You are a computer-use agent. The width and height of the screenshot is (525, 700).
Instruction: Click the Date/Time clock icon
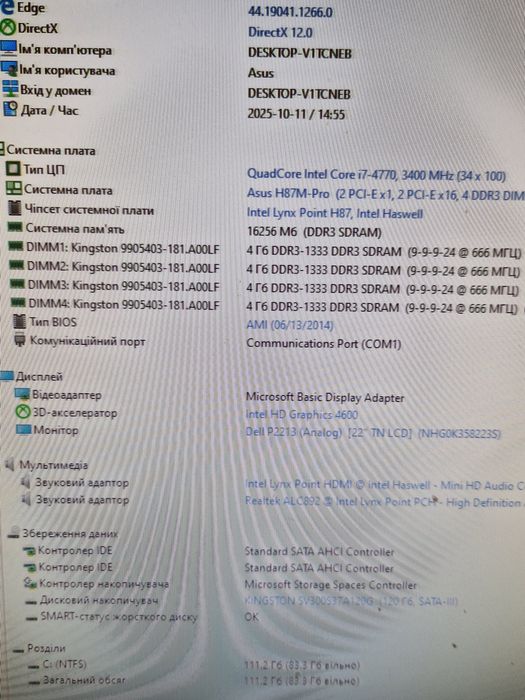coord(11,108)
